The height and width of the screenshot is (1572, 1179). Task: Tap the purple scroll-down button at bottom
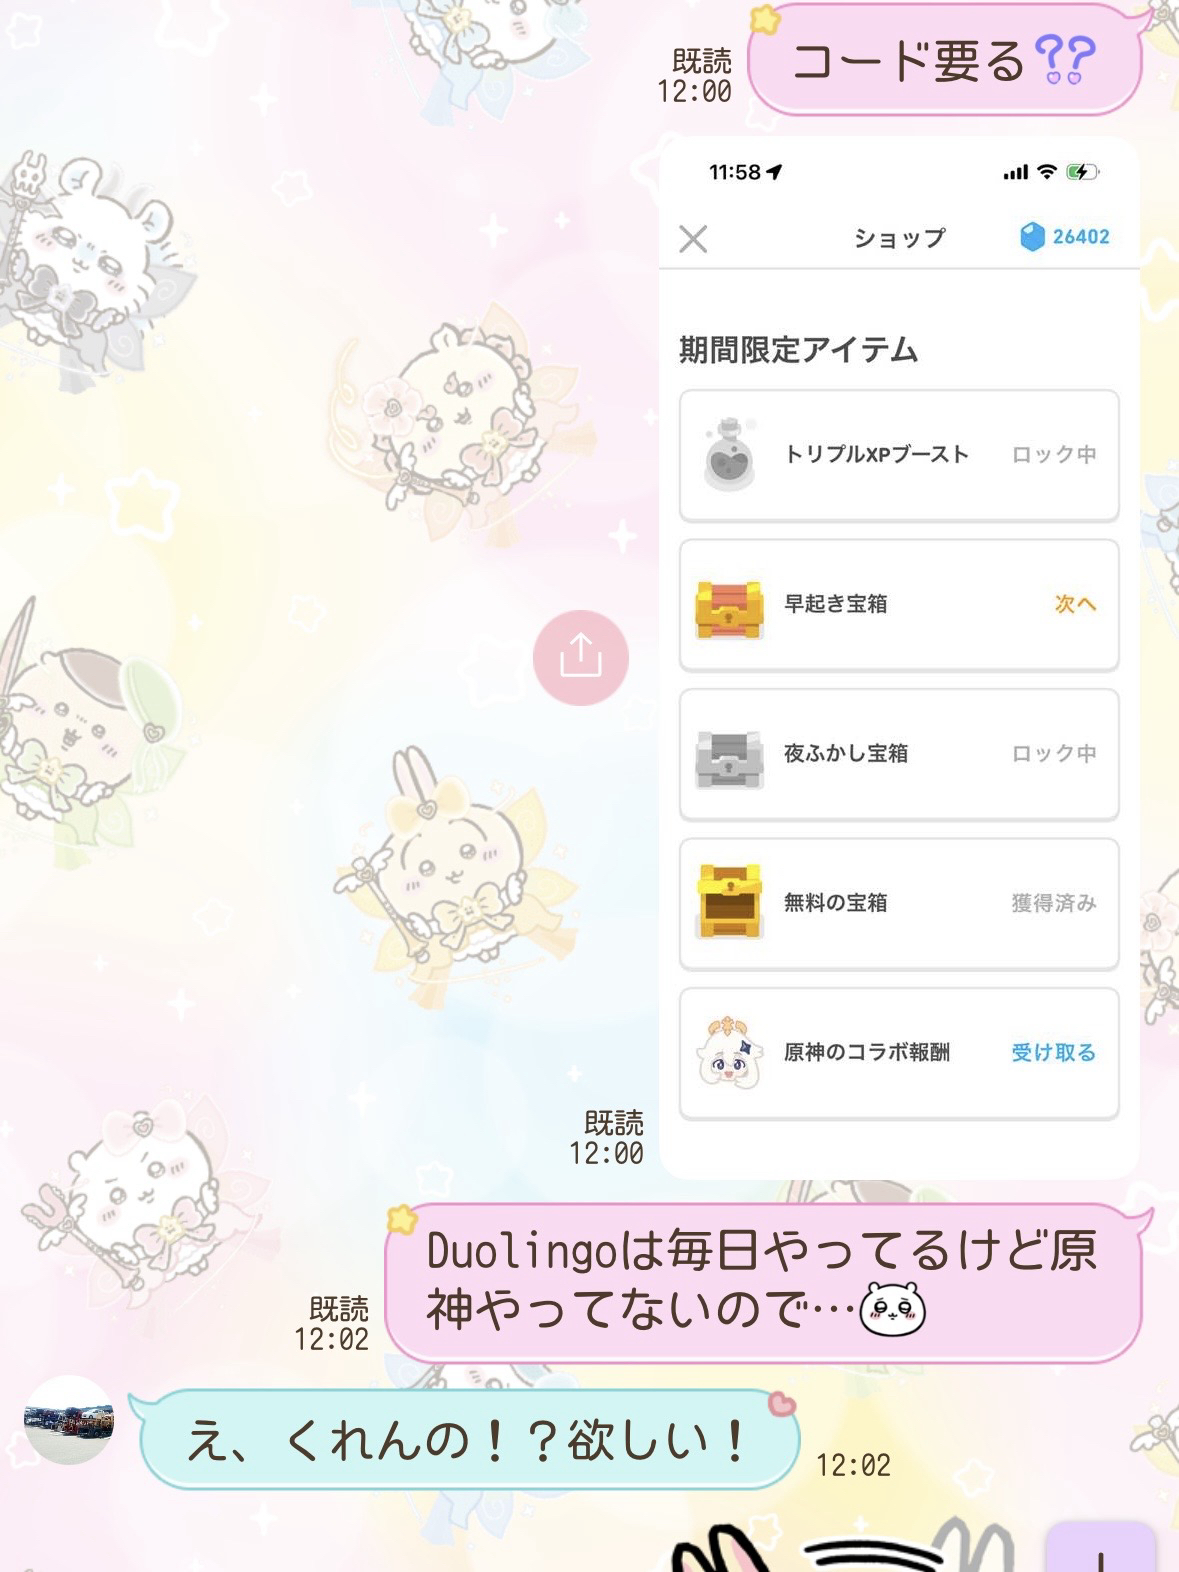point(1100,1548)
